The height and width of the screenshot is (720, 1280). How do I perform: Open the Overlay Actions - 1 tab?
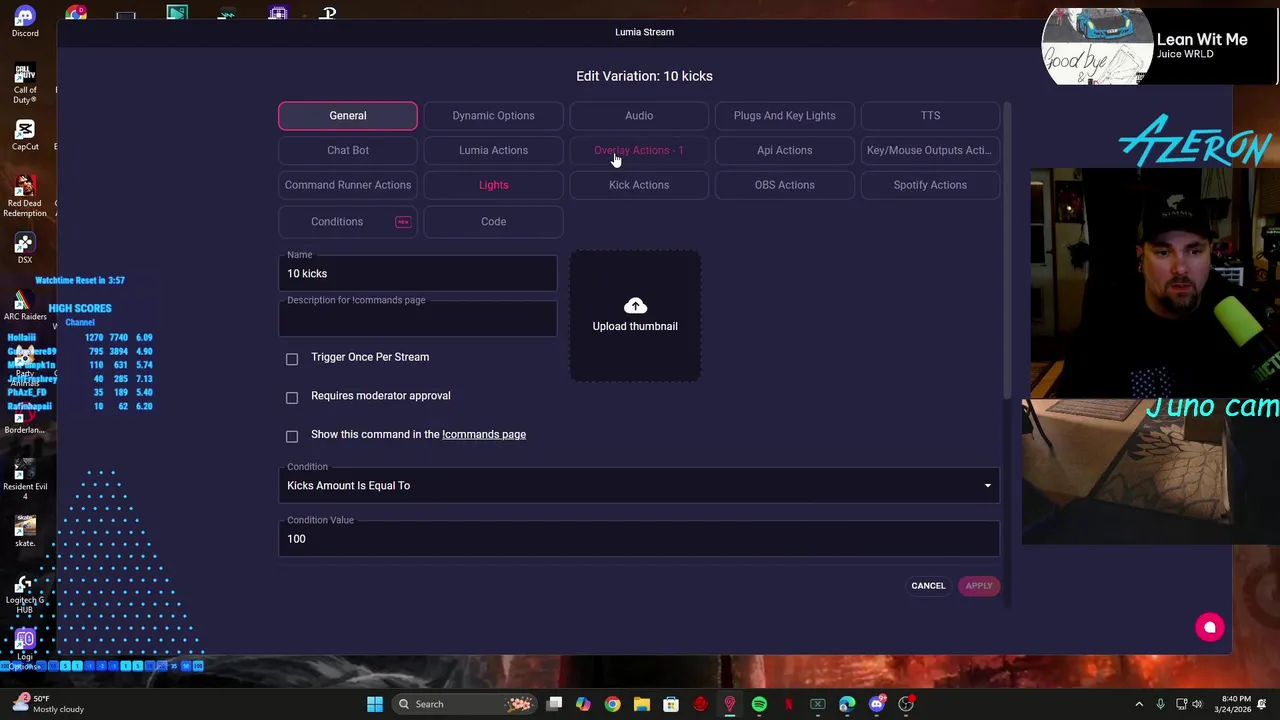tap(639, 150)
